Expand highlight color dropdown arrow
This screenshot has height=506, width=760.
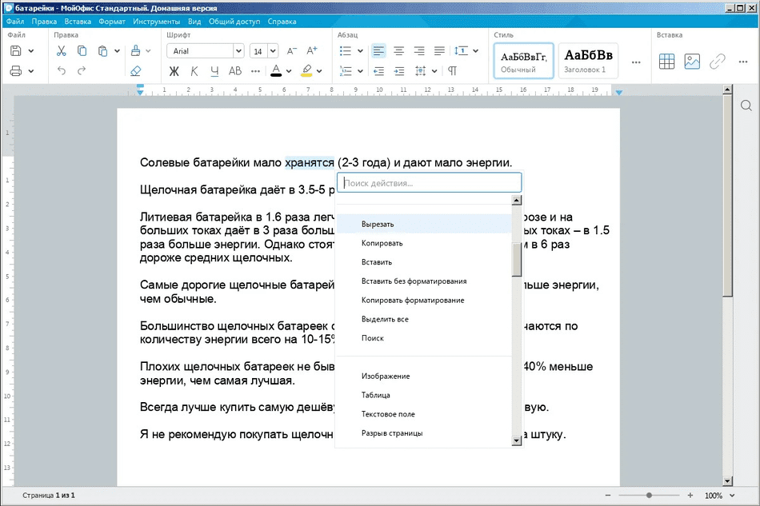pyautogui.click(x=319, y=71)
